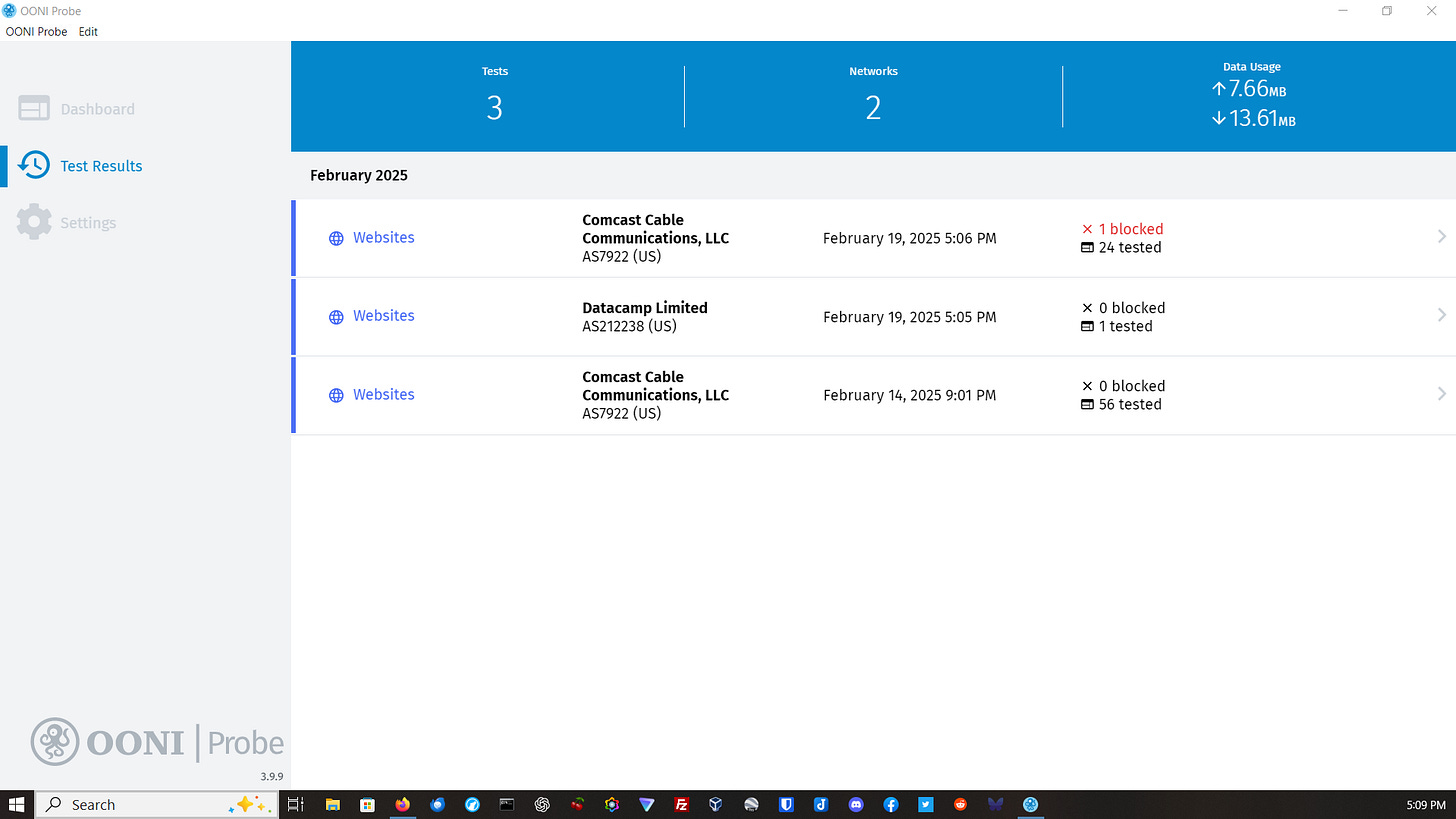The width and height of the screenshot is (1456, 819).
Task: Open ChatGPT icon in taskbar
Action: 542,804
